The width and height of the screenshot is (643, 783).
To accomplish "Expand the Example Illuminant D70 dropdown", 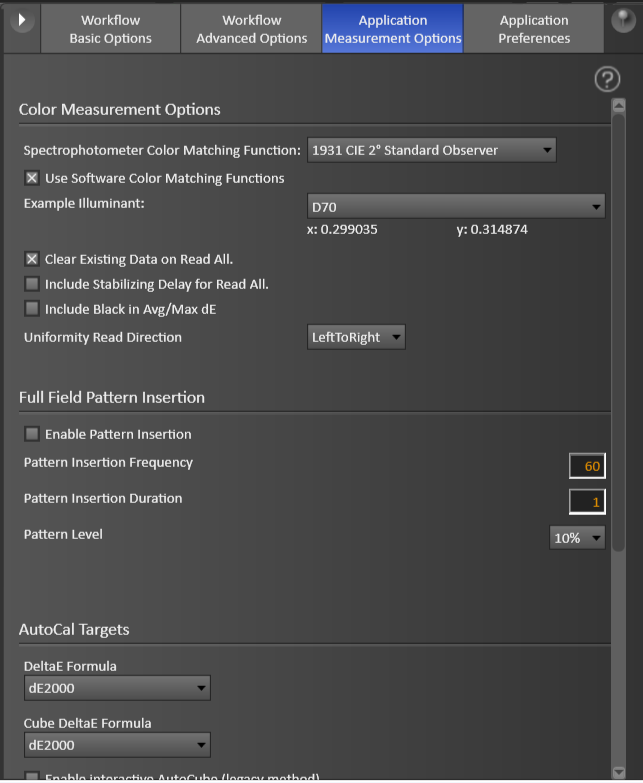I will 456,206.
